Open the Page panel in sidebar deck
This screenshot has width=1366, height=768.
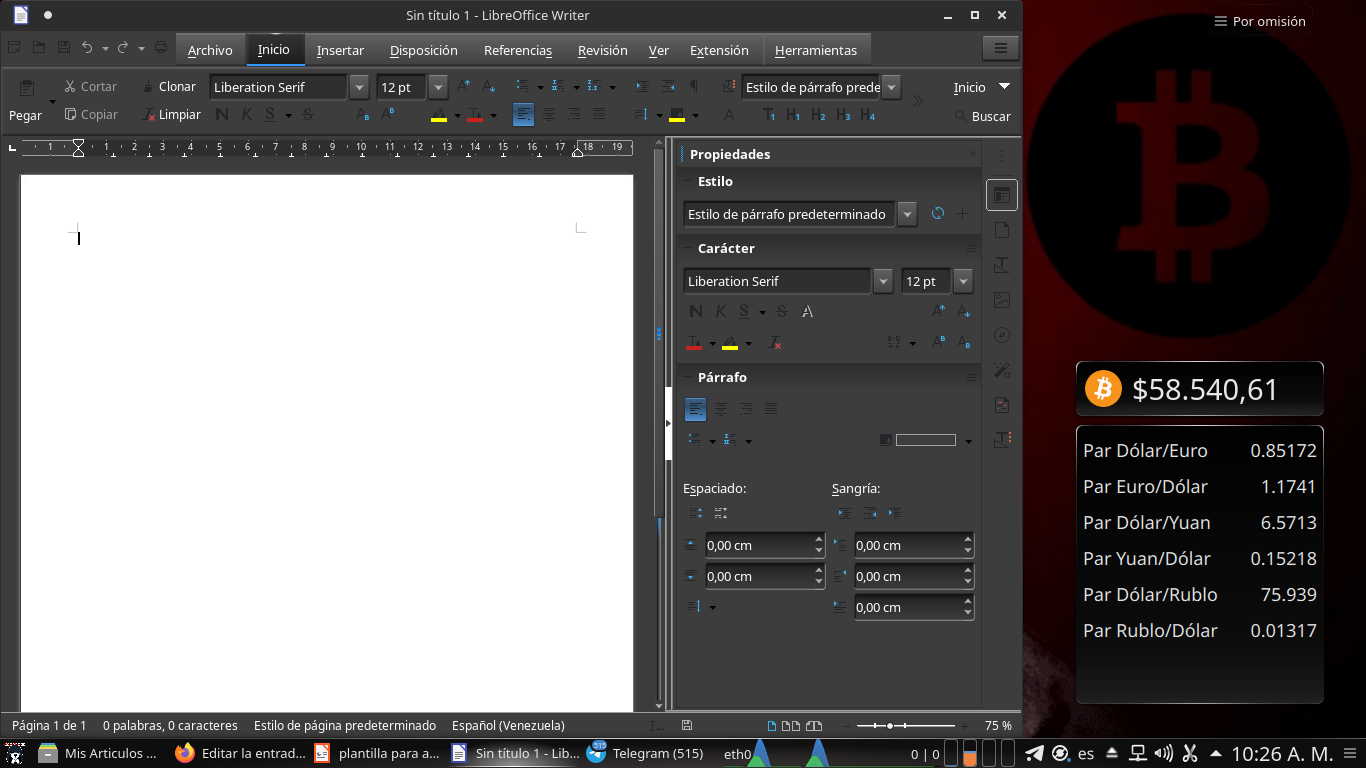(x=1002, y=231)
